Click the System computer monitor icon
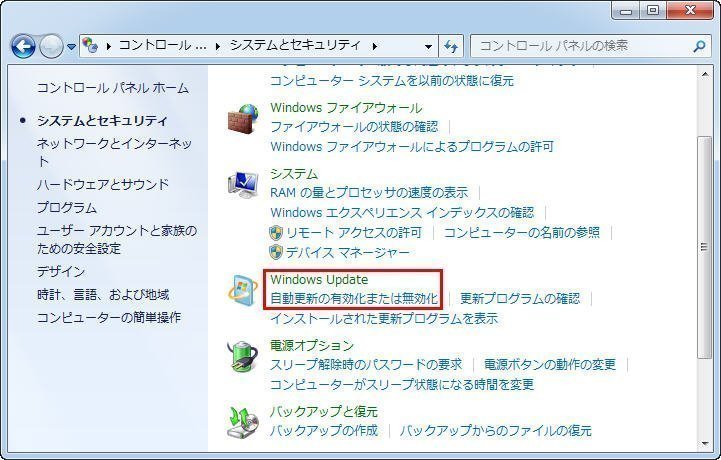Viewport: 721px width, 460px height. click(243, 185)
